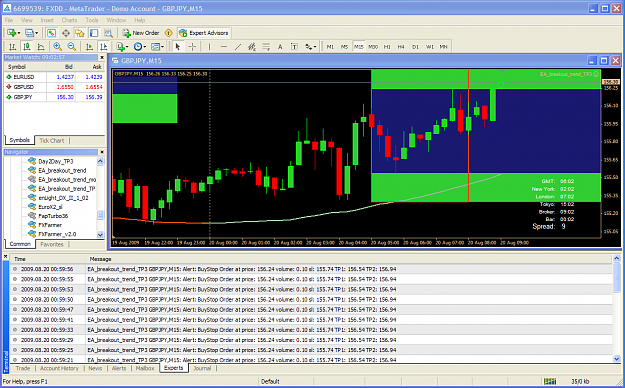
Task: Select the Crosshair tool
Action: [192, 47]
